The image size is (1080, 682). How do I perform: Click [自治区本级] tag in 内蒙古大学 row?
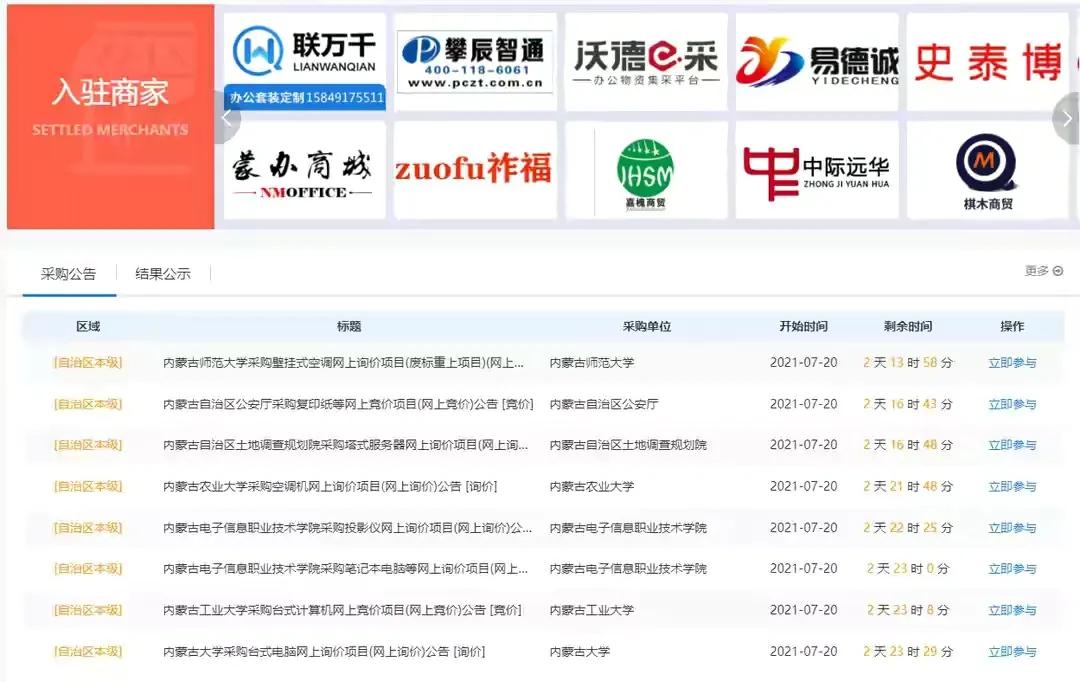[x=88, y=651]
